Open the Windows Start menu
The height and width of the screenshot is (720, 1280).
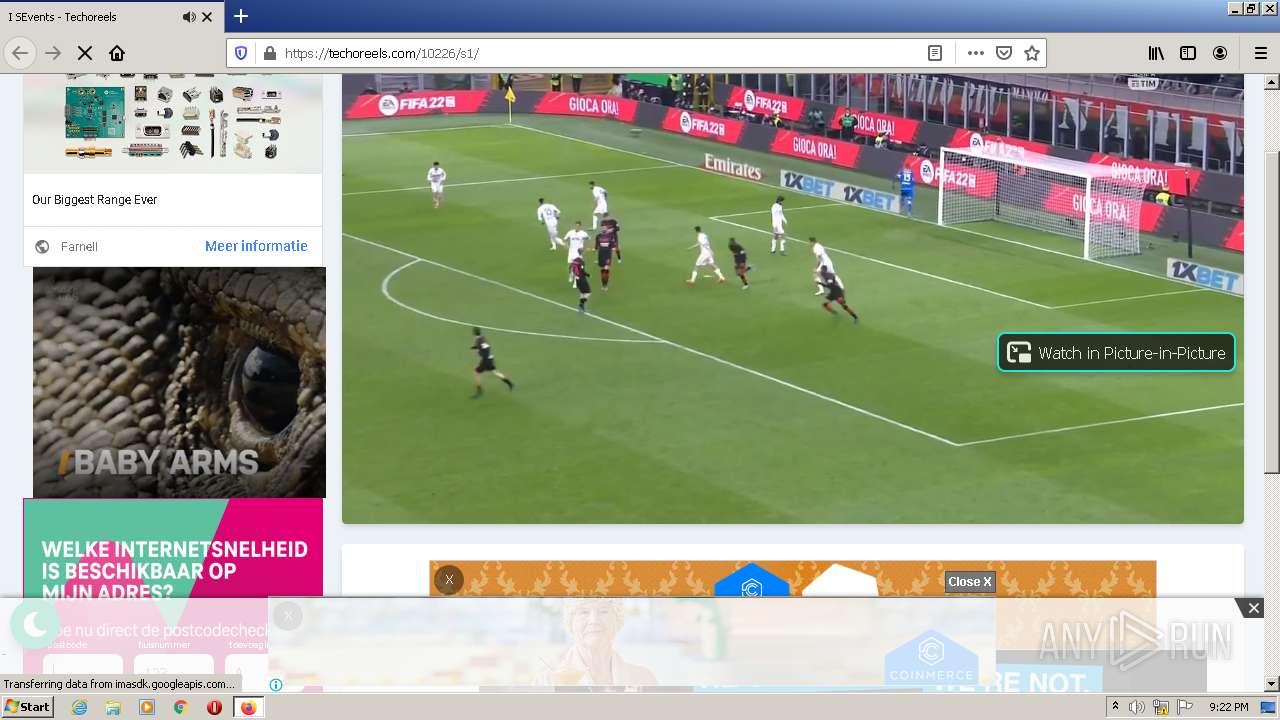click(x=27, y=707)
